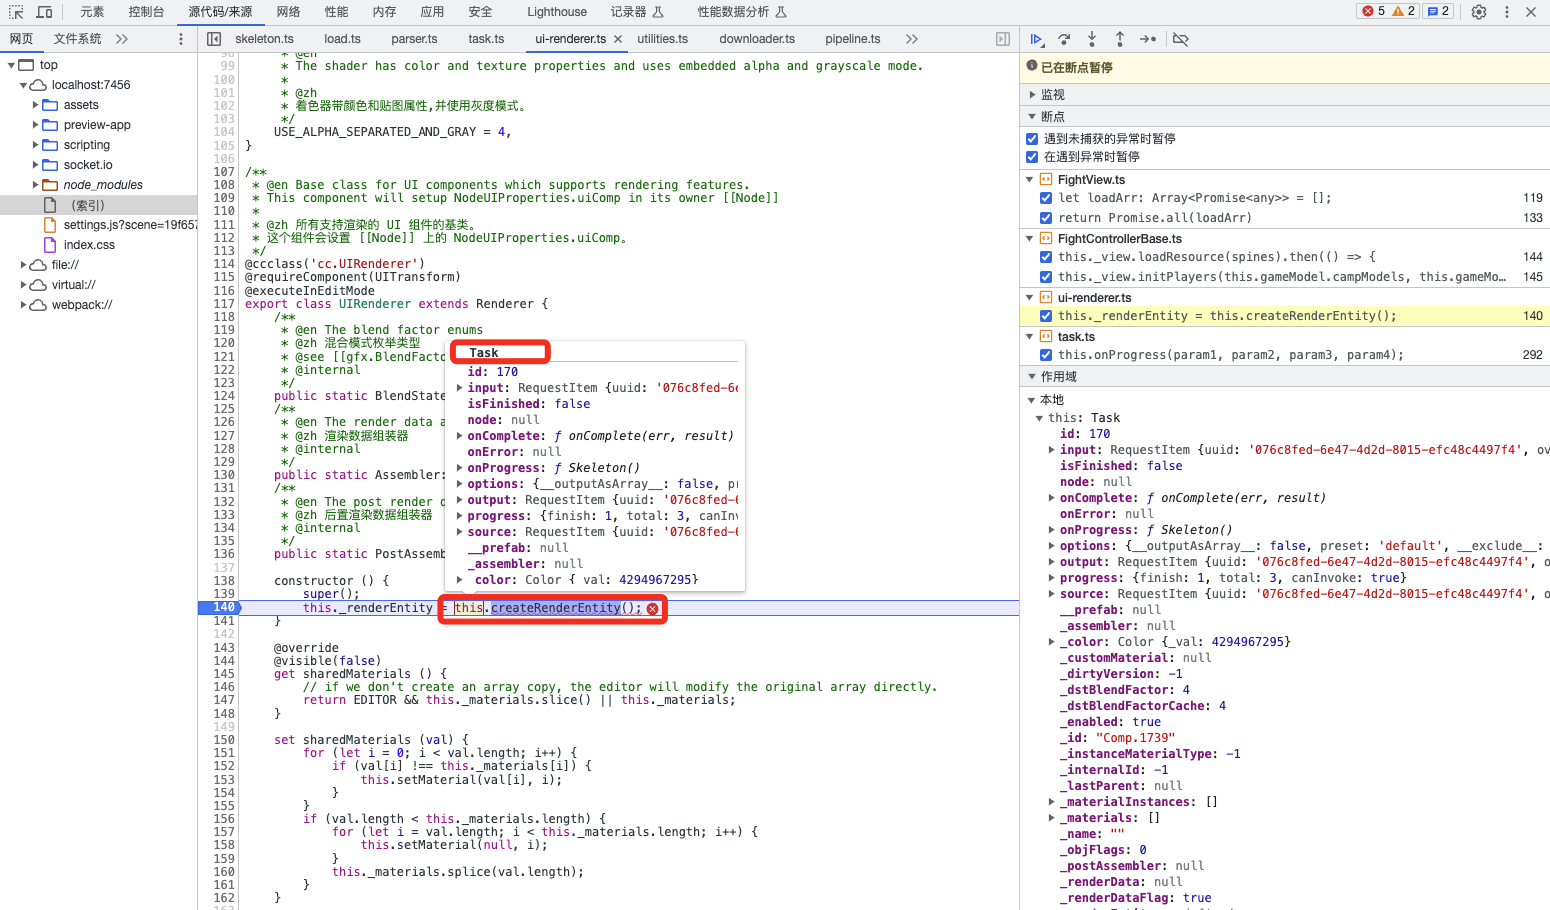Show more editor tabs after pipeline.ts
Screen dimensions: 1550x910
coord(911,39)
